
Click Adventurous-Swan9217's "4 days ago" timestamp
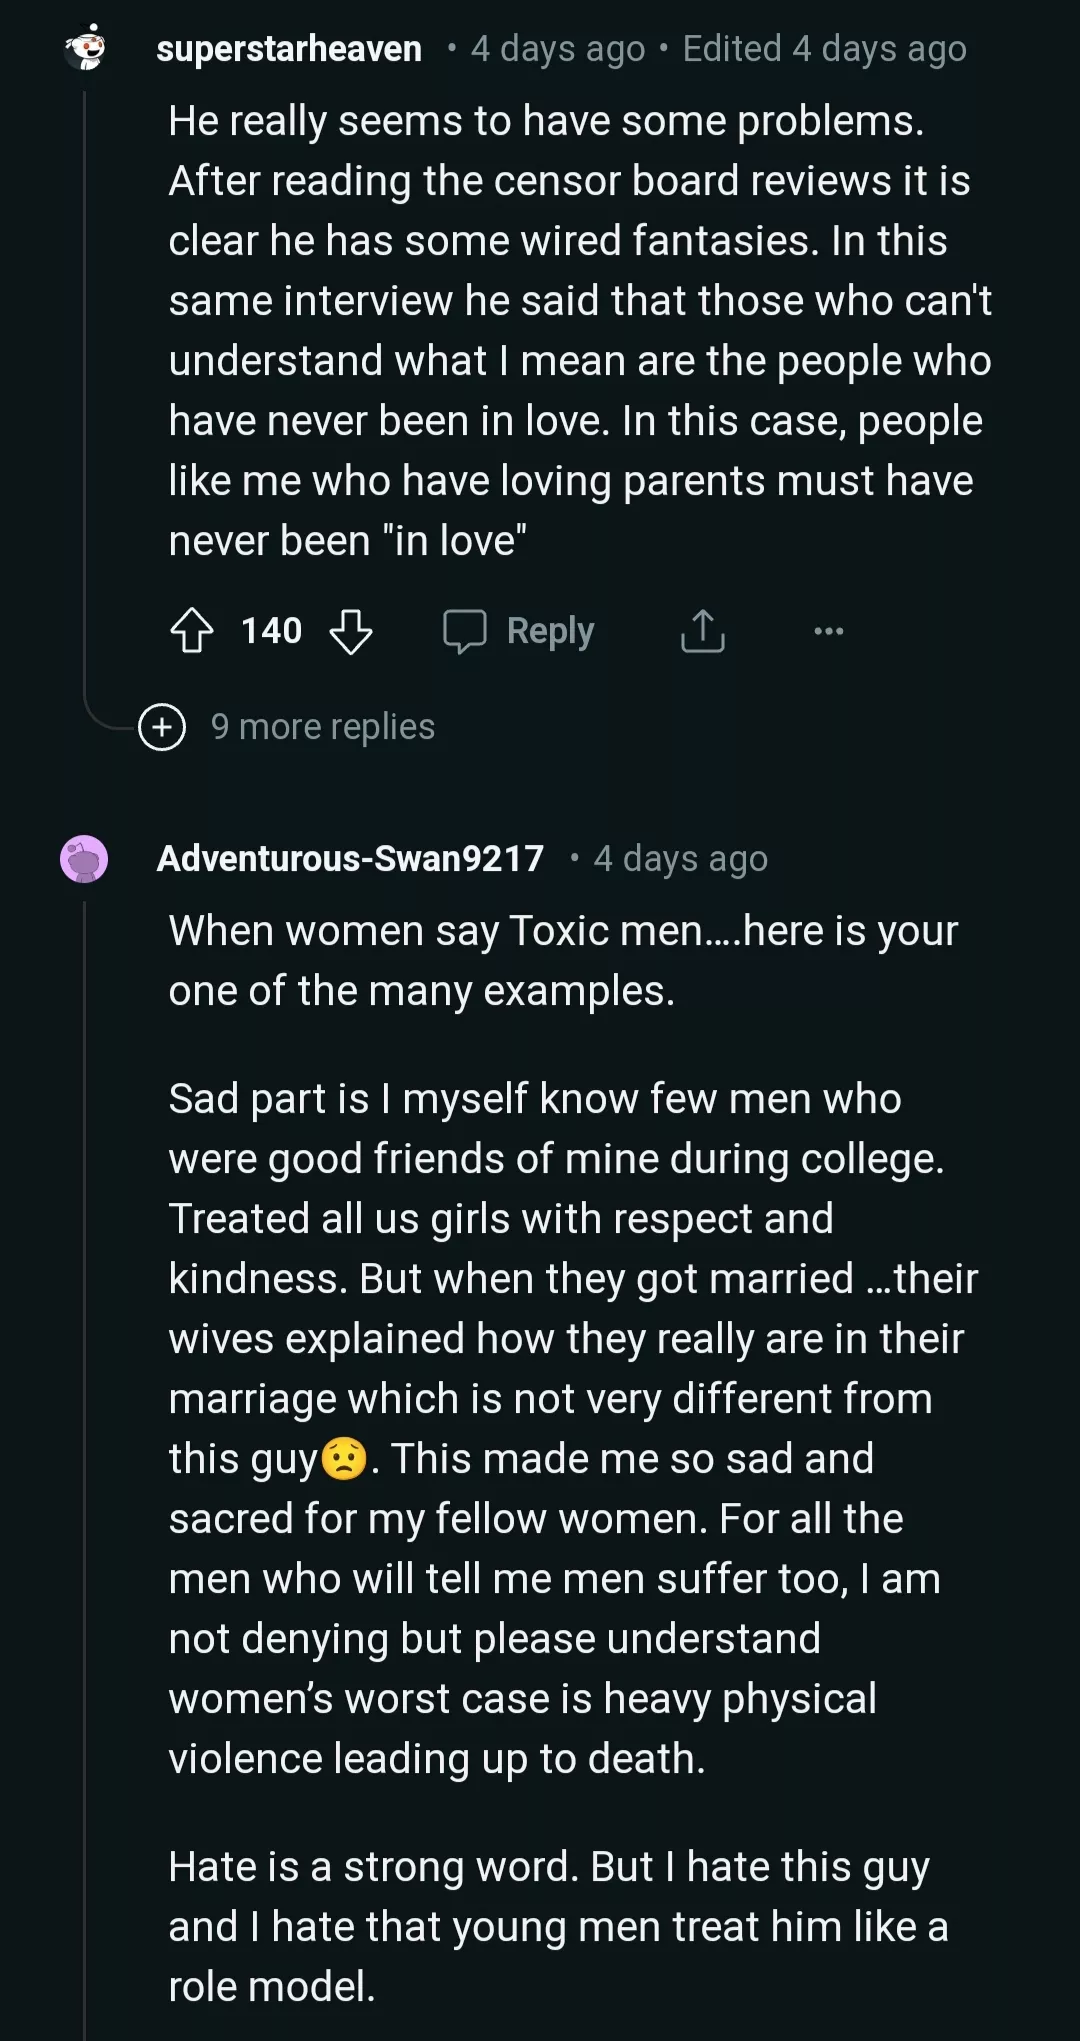[680, 859]
